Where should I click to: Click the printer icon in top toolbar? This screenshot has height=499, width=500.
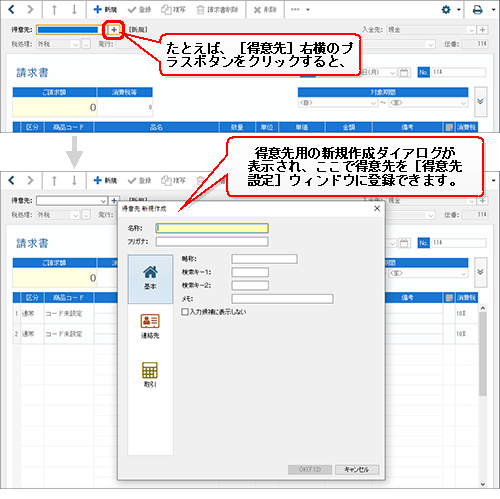477,10
